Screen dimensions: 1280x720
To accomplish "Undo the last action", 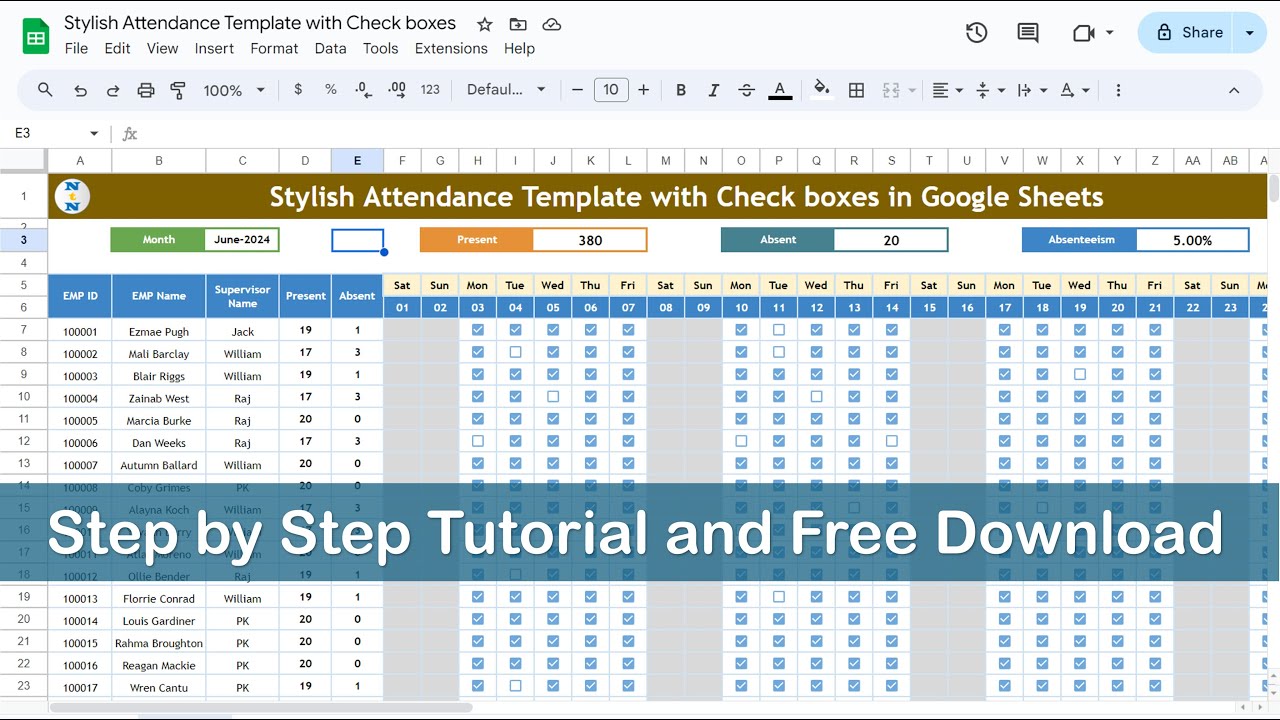I will click(80, 90).
